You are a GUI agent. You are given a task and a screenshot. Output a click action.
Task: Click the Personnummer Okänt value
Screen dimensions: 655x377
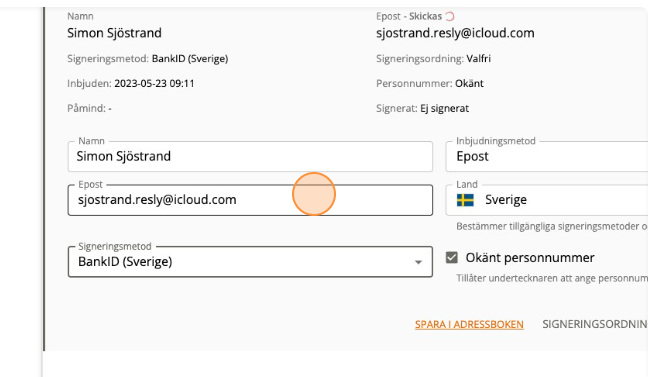tap(470, 84)
